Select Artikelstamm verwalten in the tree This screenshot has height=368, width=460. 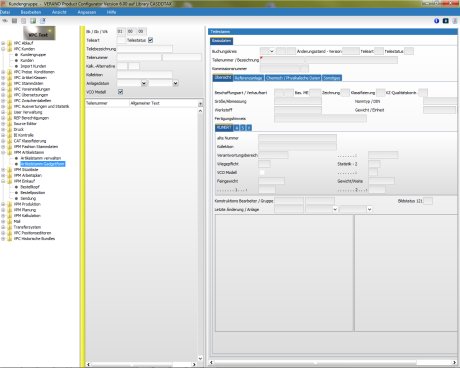tap(41, 158)
